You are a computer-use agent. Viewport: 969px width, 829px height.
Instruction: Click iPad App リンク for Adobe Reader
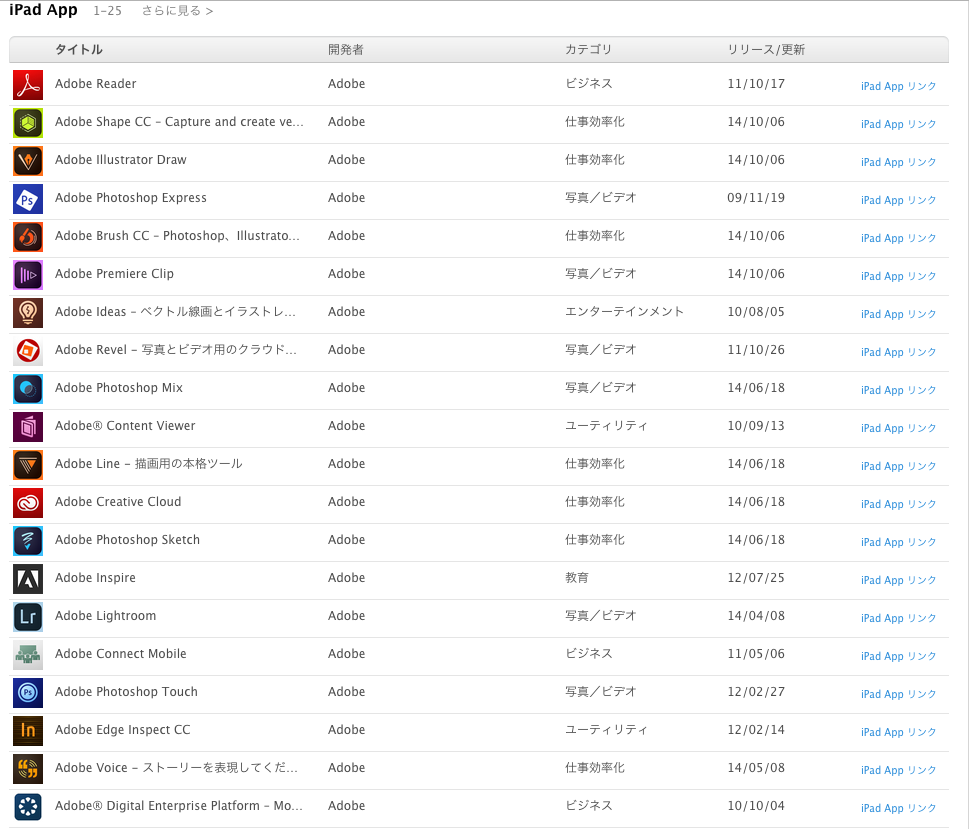(899, 86)
